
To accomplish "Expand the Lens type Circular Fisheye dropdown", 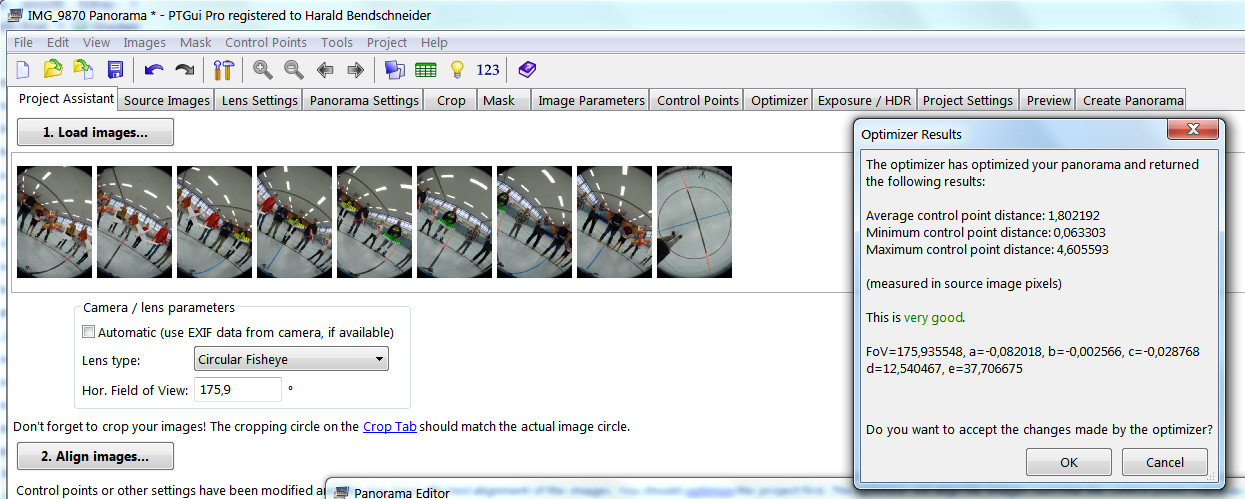I will pyautogui.click(x=290, y=360).
